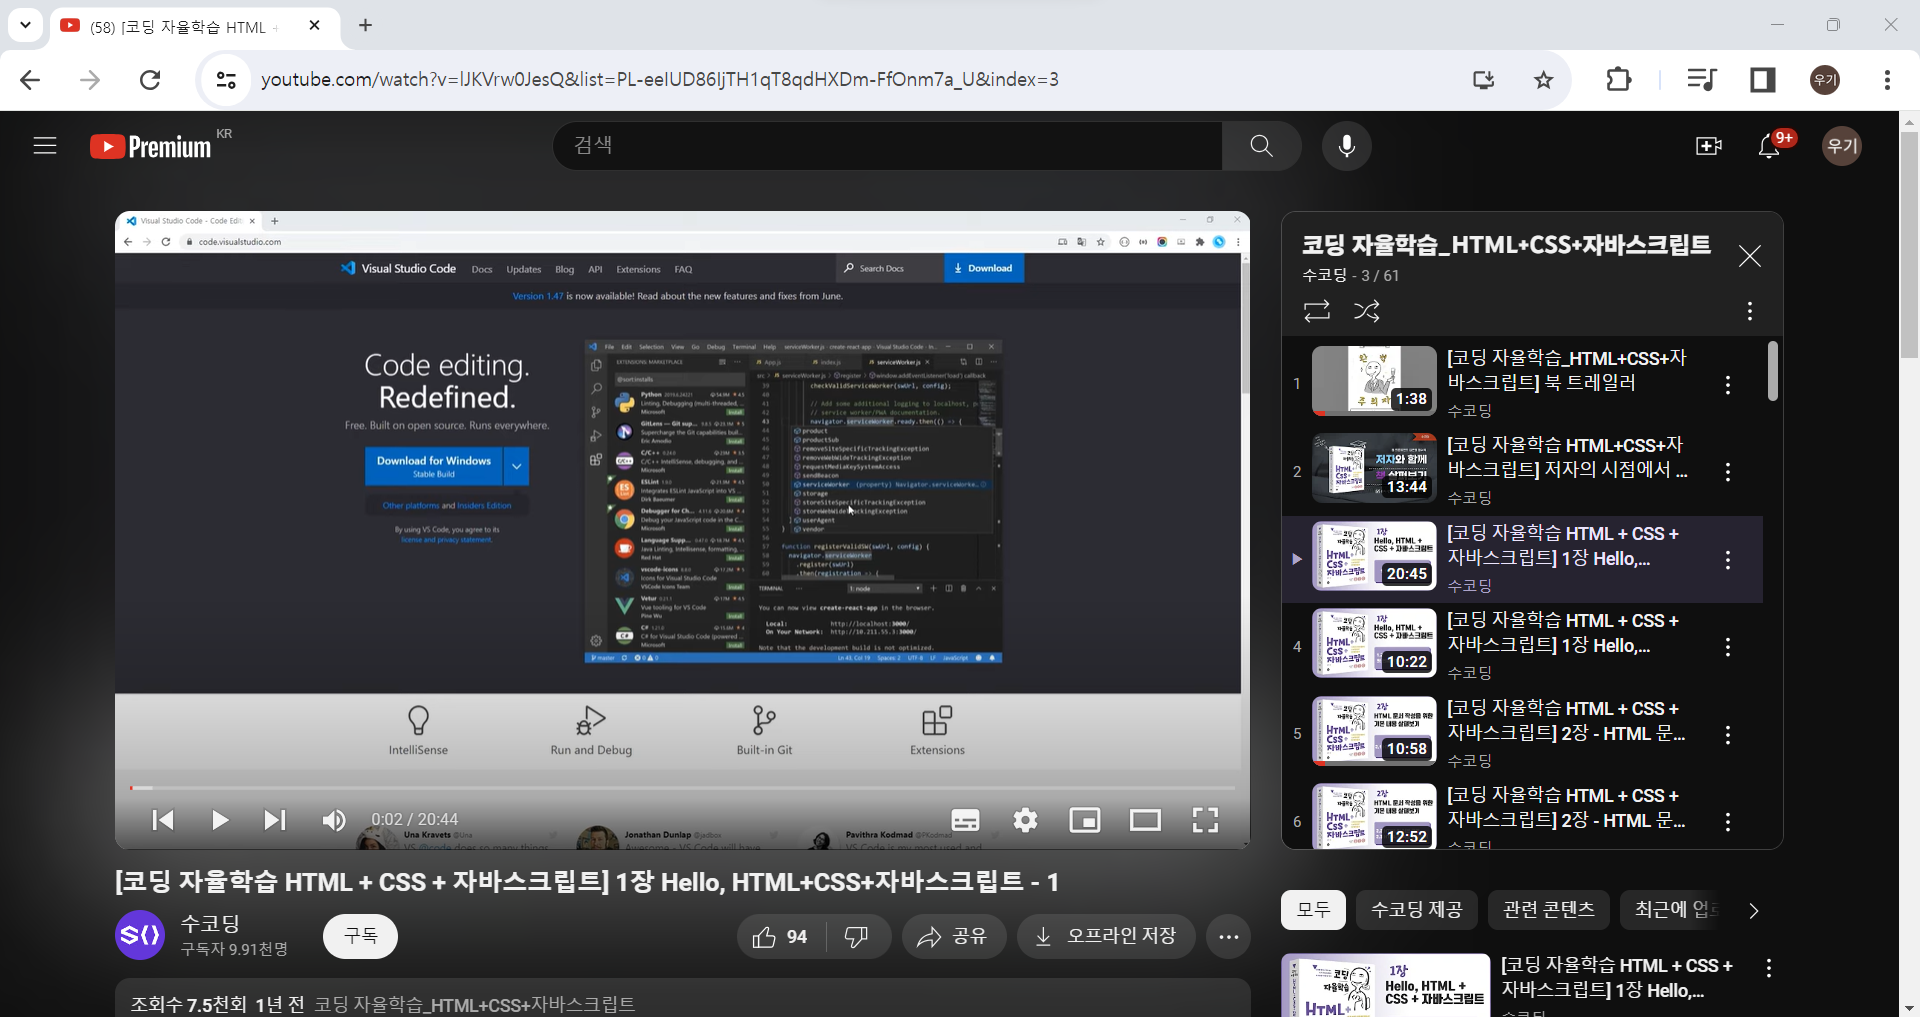This screenshot has width=1920, height=1017.
Task: Open more actions below video
Action: click(x=1229, y=937)
